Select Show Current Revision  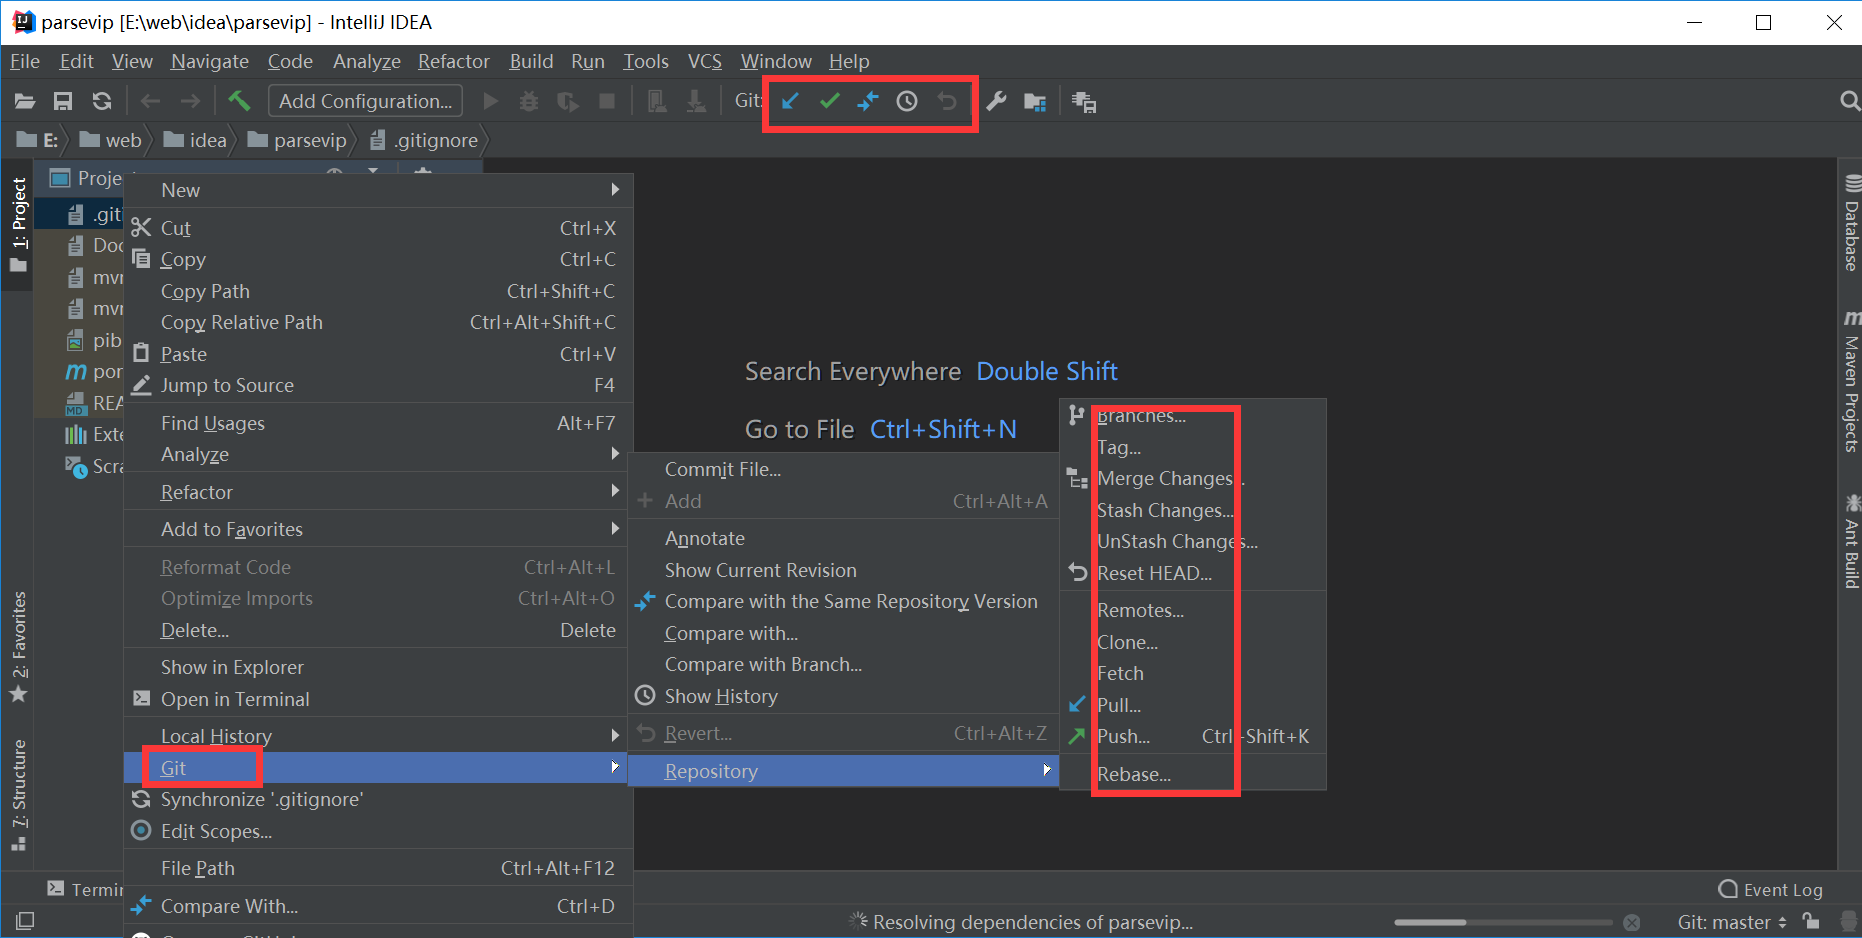pyautogui.click(x=843, y=570)
